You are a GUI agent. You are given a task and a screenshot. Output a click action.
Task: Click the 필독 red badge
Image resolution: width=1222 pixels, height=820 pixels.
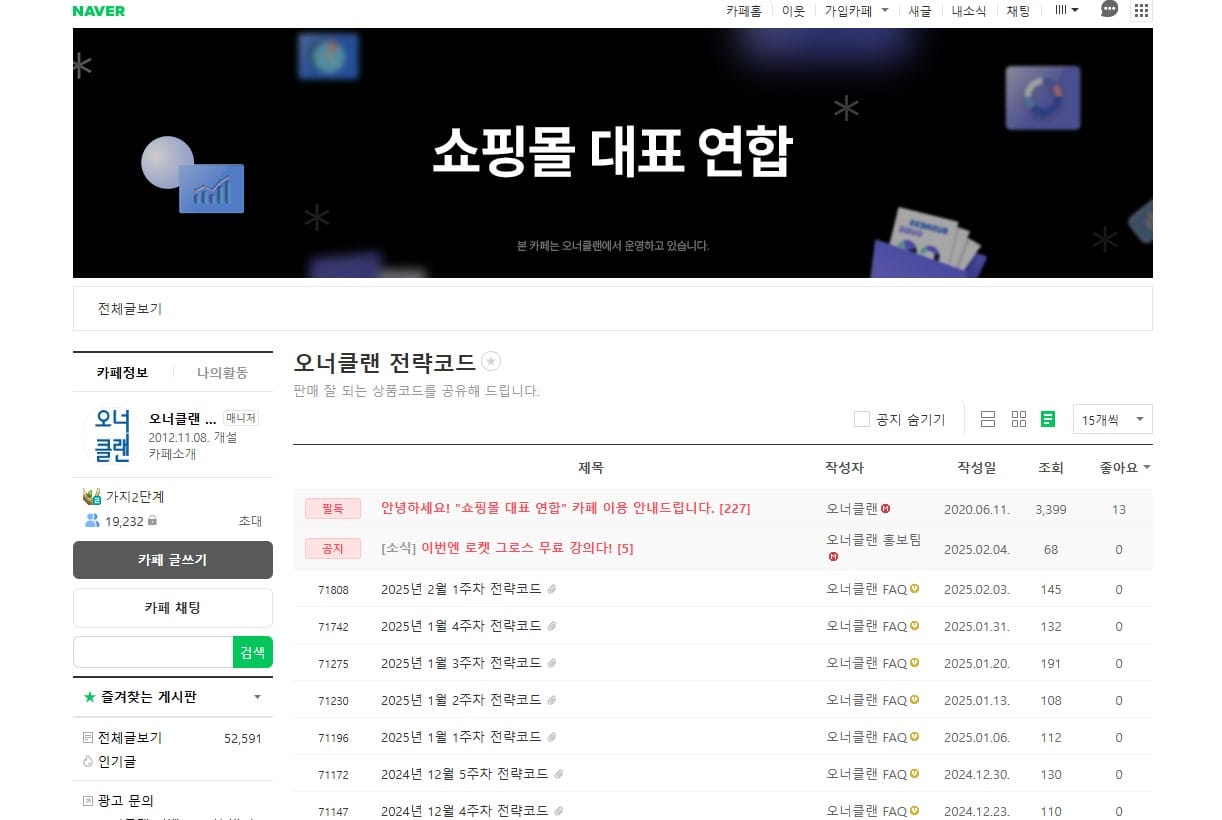pyautogui.click(x=333, y=509)
